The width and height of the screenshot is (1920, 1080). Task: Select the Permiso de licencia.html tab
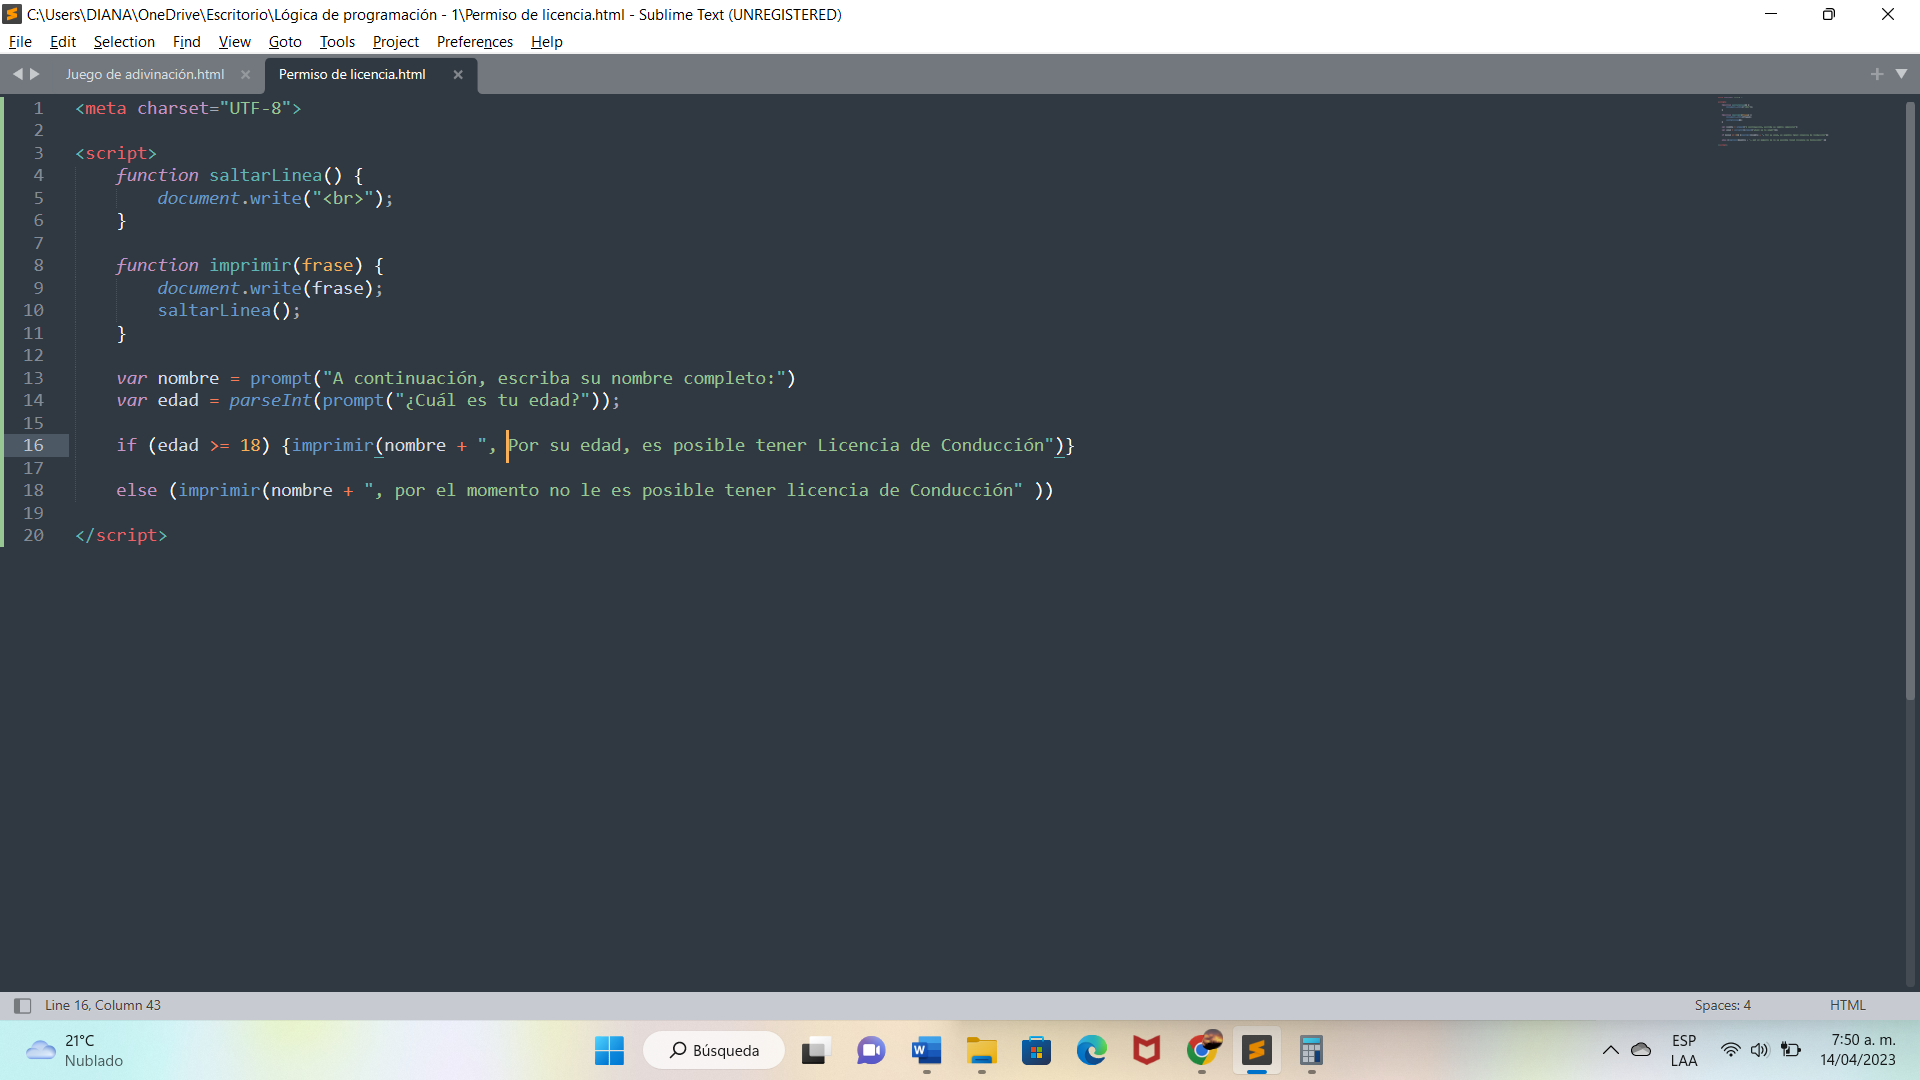pos(352,75)
